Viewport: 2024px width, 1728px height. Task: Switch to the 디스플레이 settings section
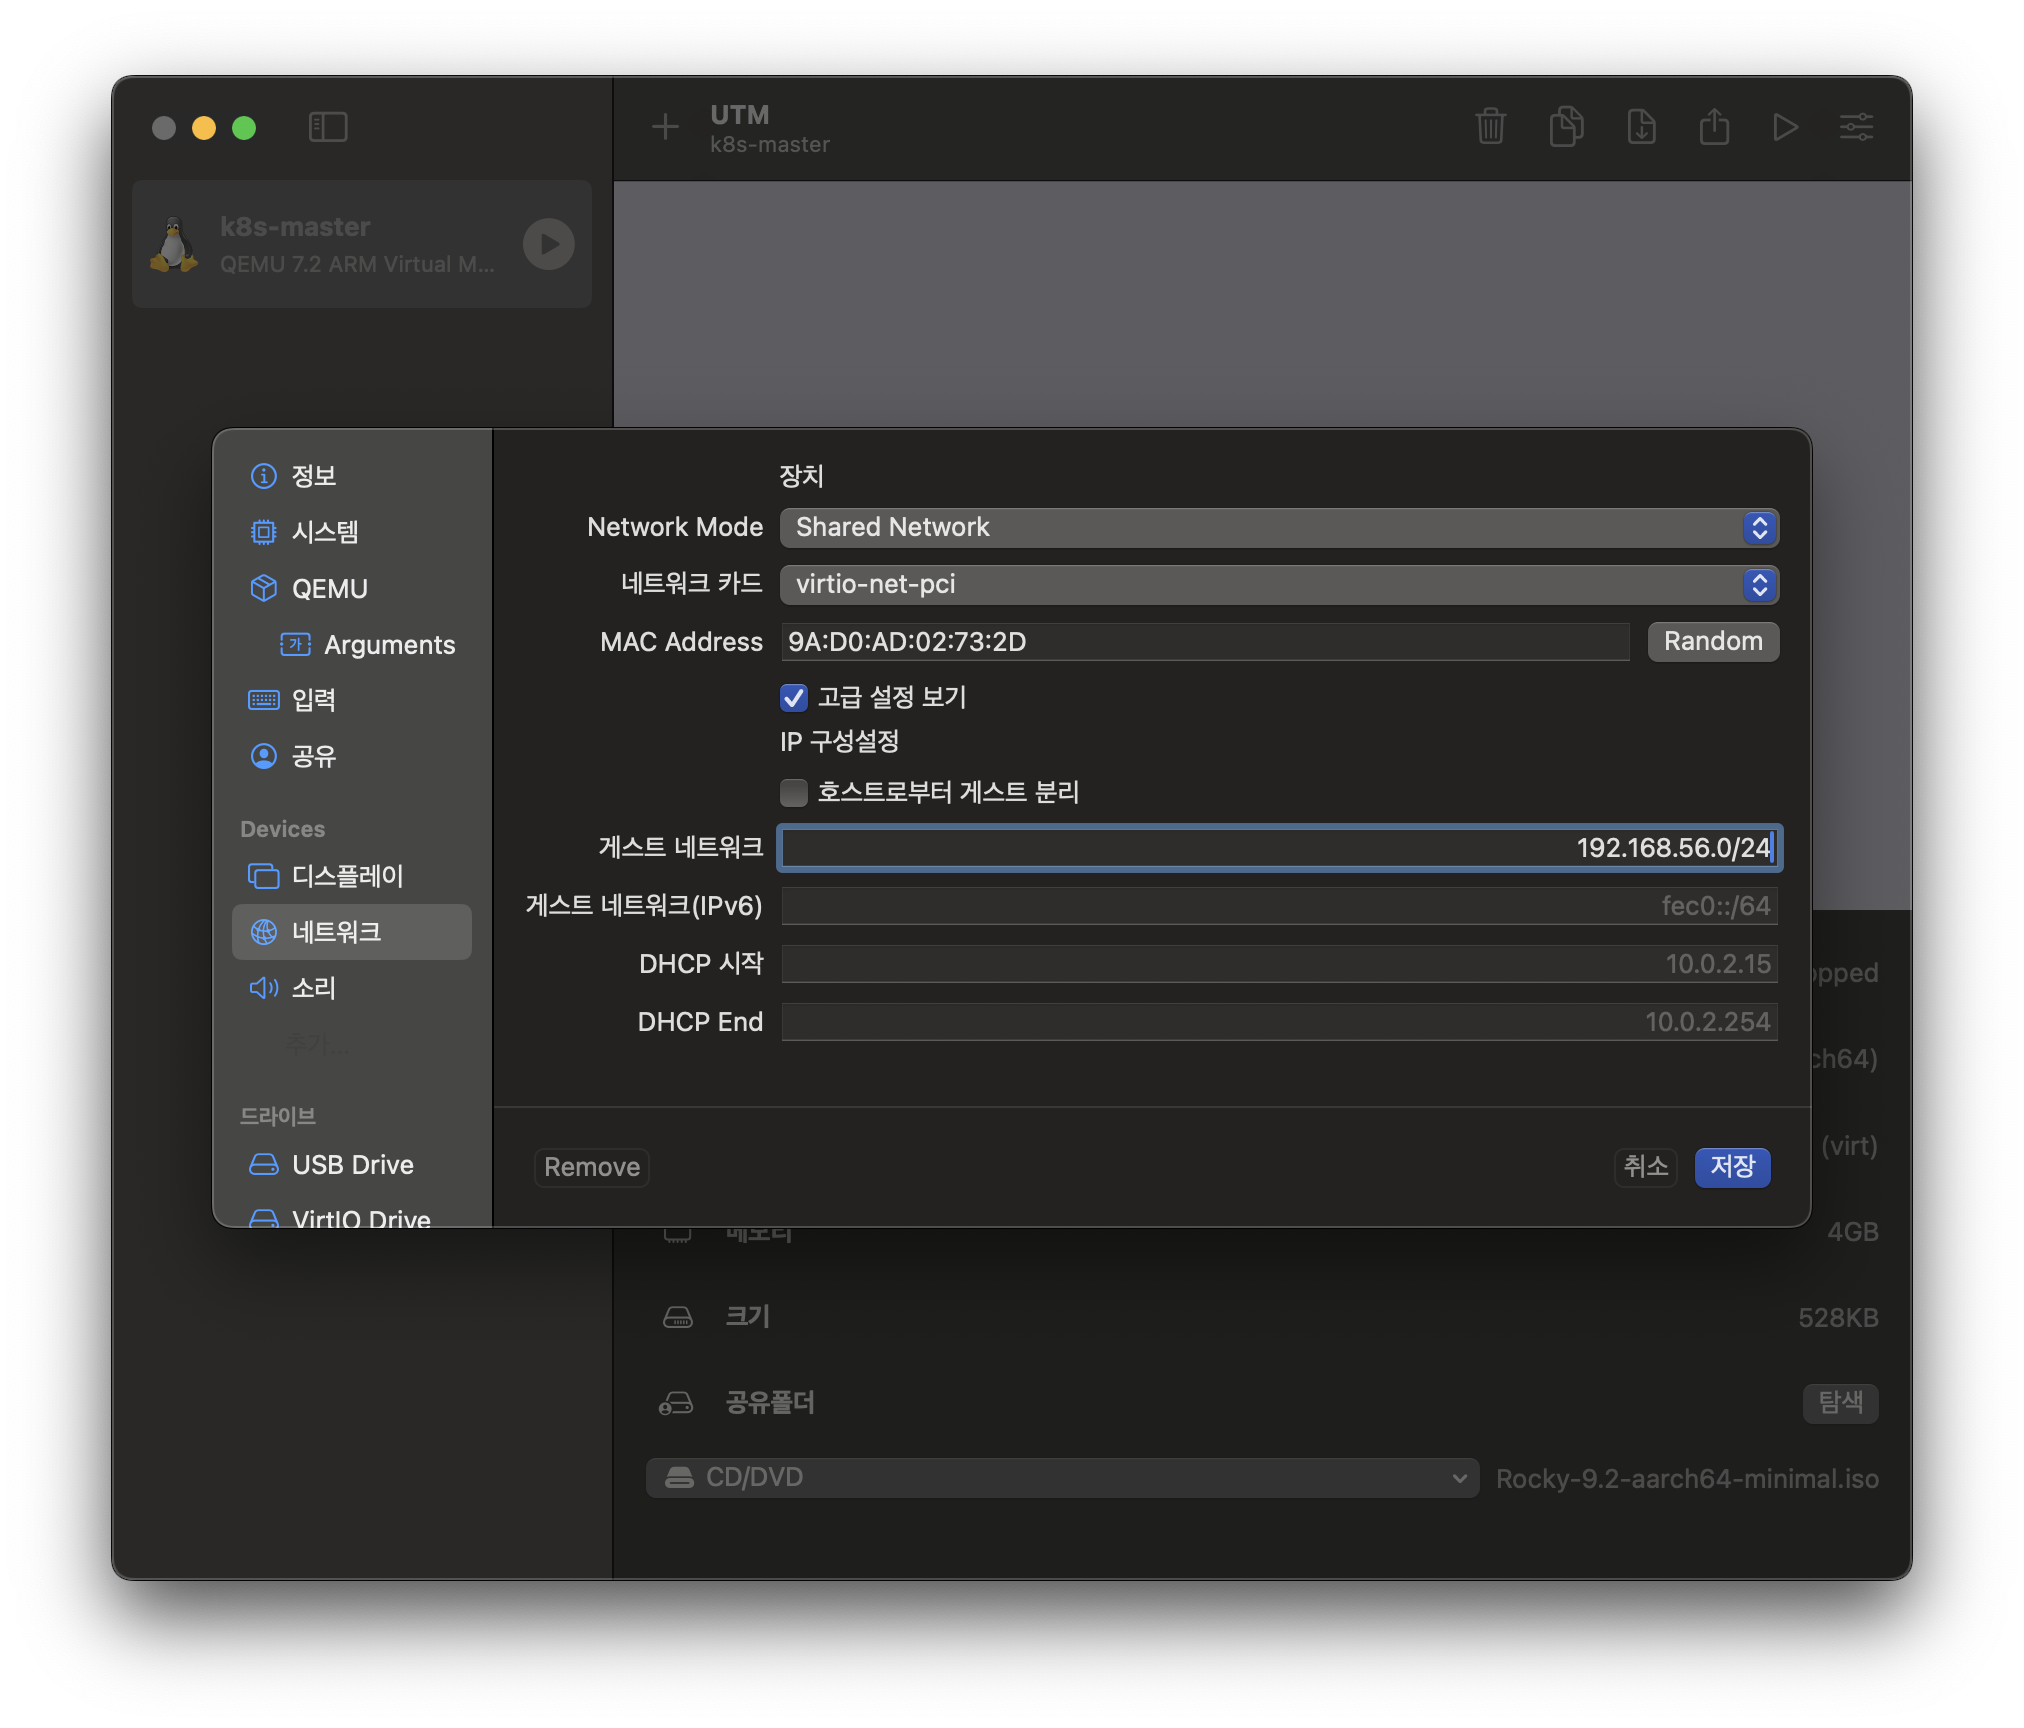(346, 876)
